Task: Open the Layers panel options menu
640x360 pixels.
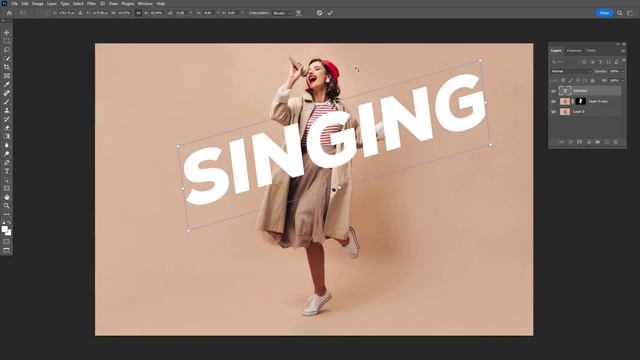Action: [623, 51]
